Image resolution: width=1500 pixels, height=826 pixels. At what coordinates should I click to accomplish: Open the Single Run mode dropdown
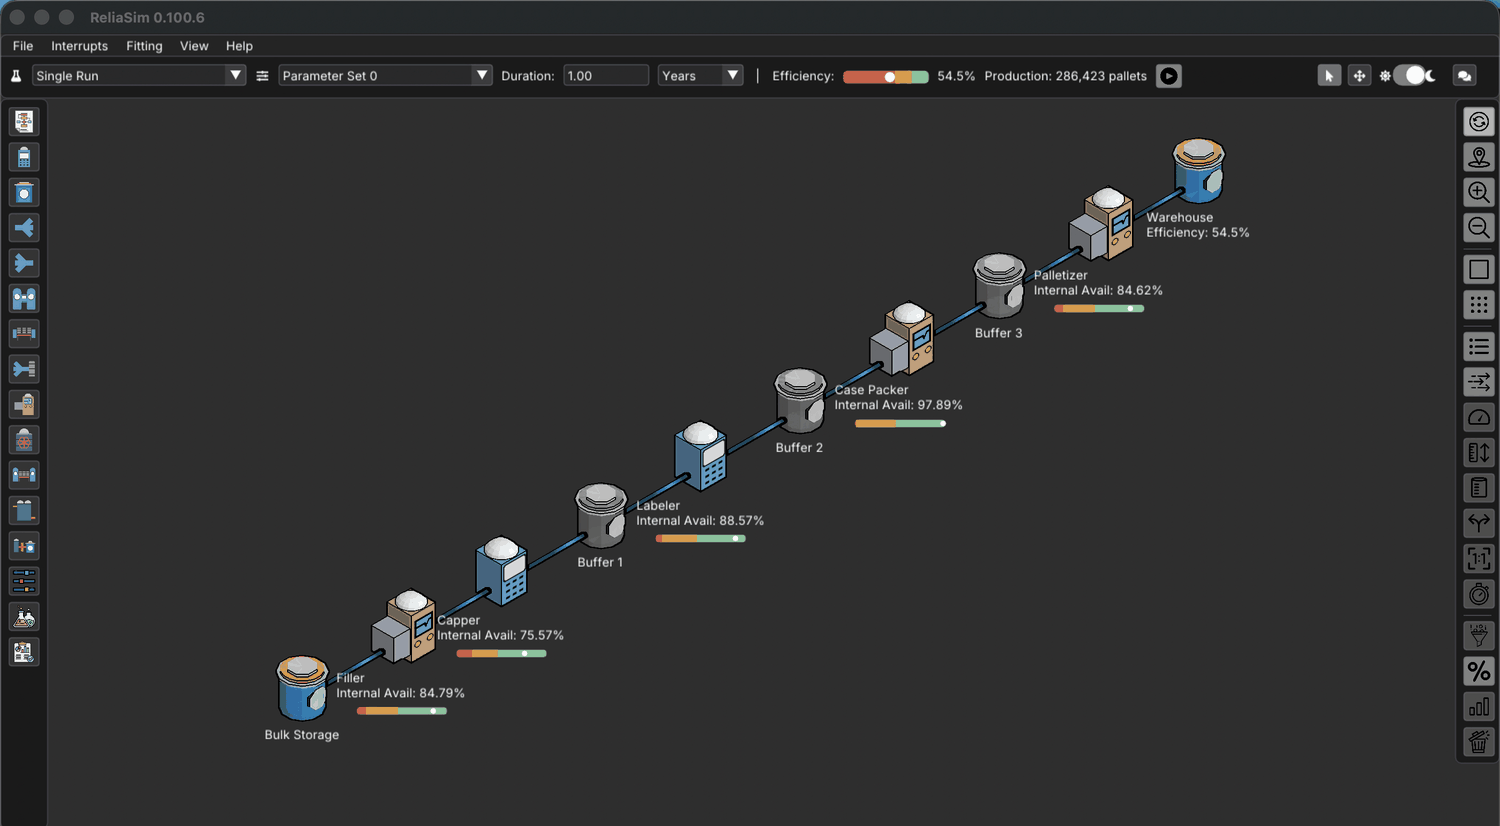coord(138,76)
